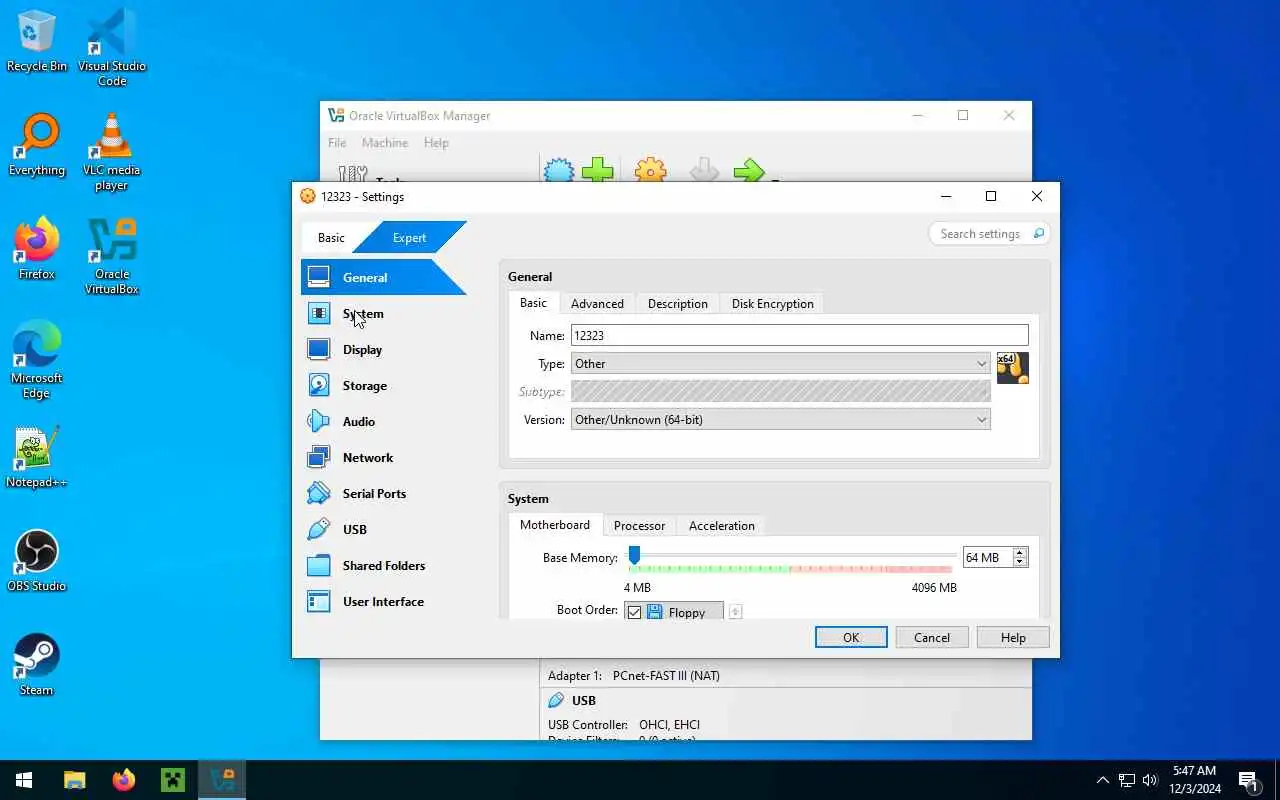Open the Minecraft taskbar icon

point(173,780)
